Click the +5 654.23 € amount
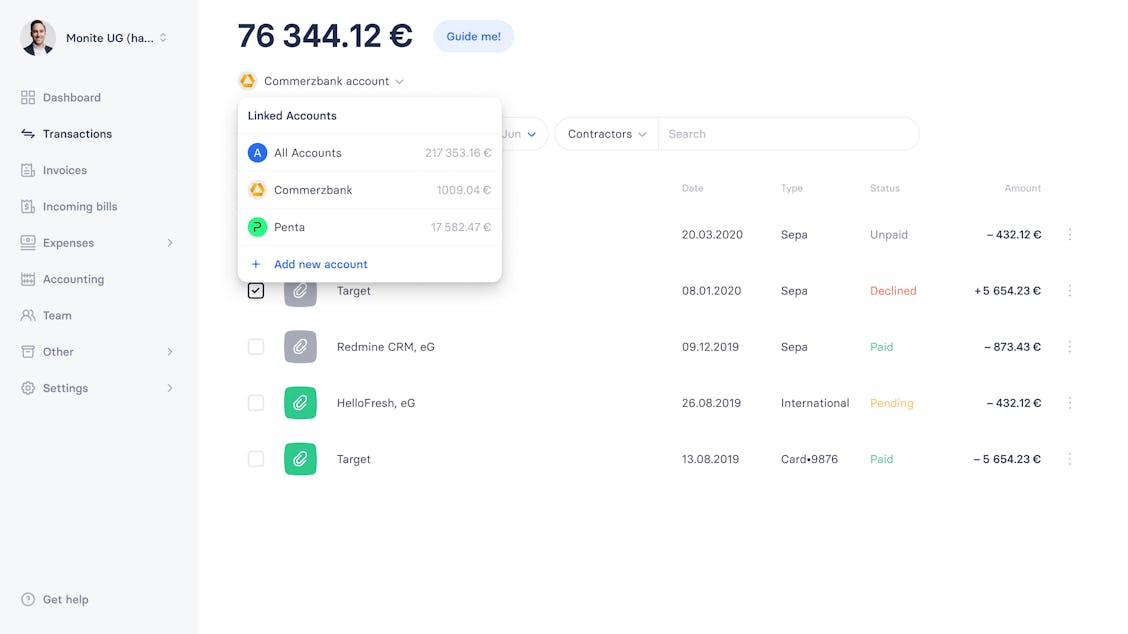This screenshot has width=1128, height=634. pyautogui.click(x=1007, y=291)
